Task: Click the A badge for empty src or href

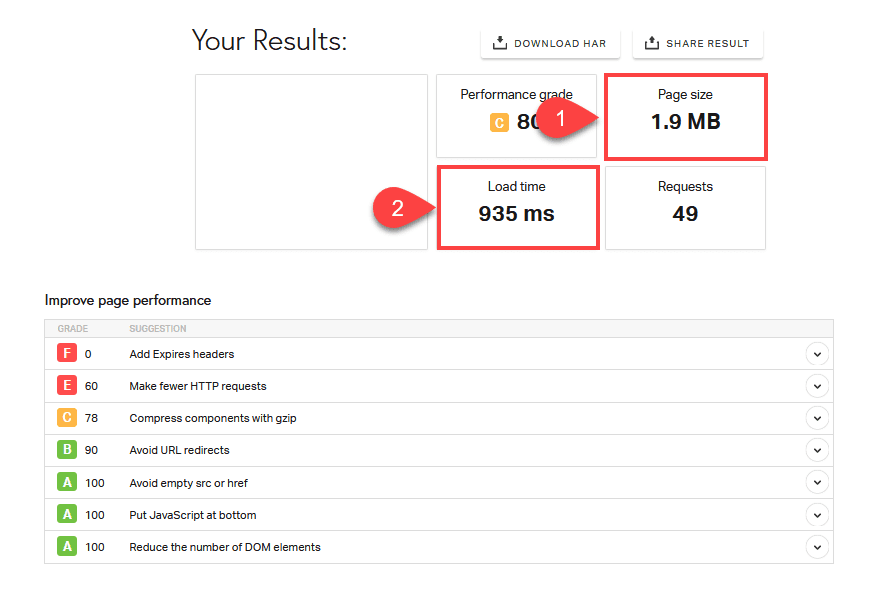Action: tap(67, 482)
